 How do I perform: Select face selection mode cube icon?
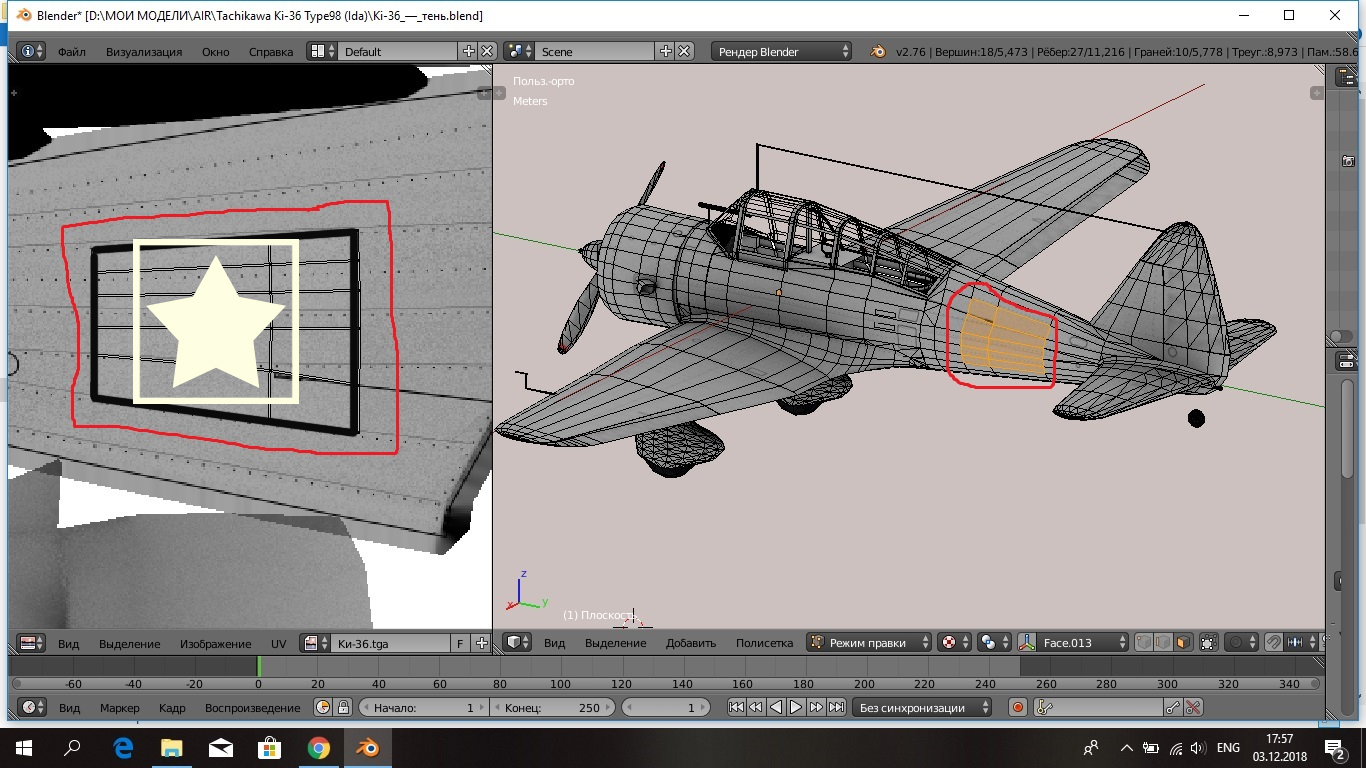pyautogui.click(x=1183, y=643)
